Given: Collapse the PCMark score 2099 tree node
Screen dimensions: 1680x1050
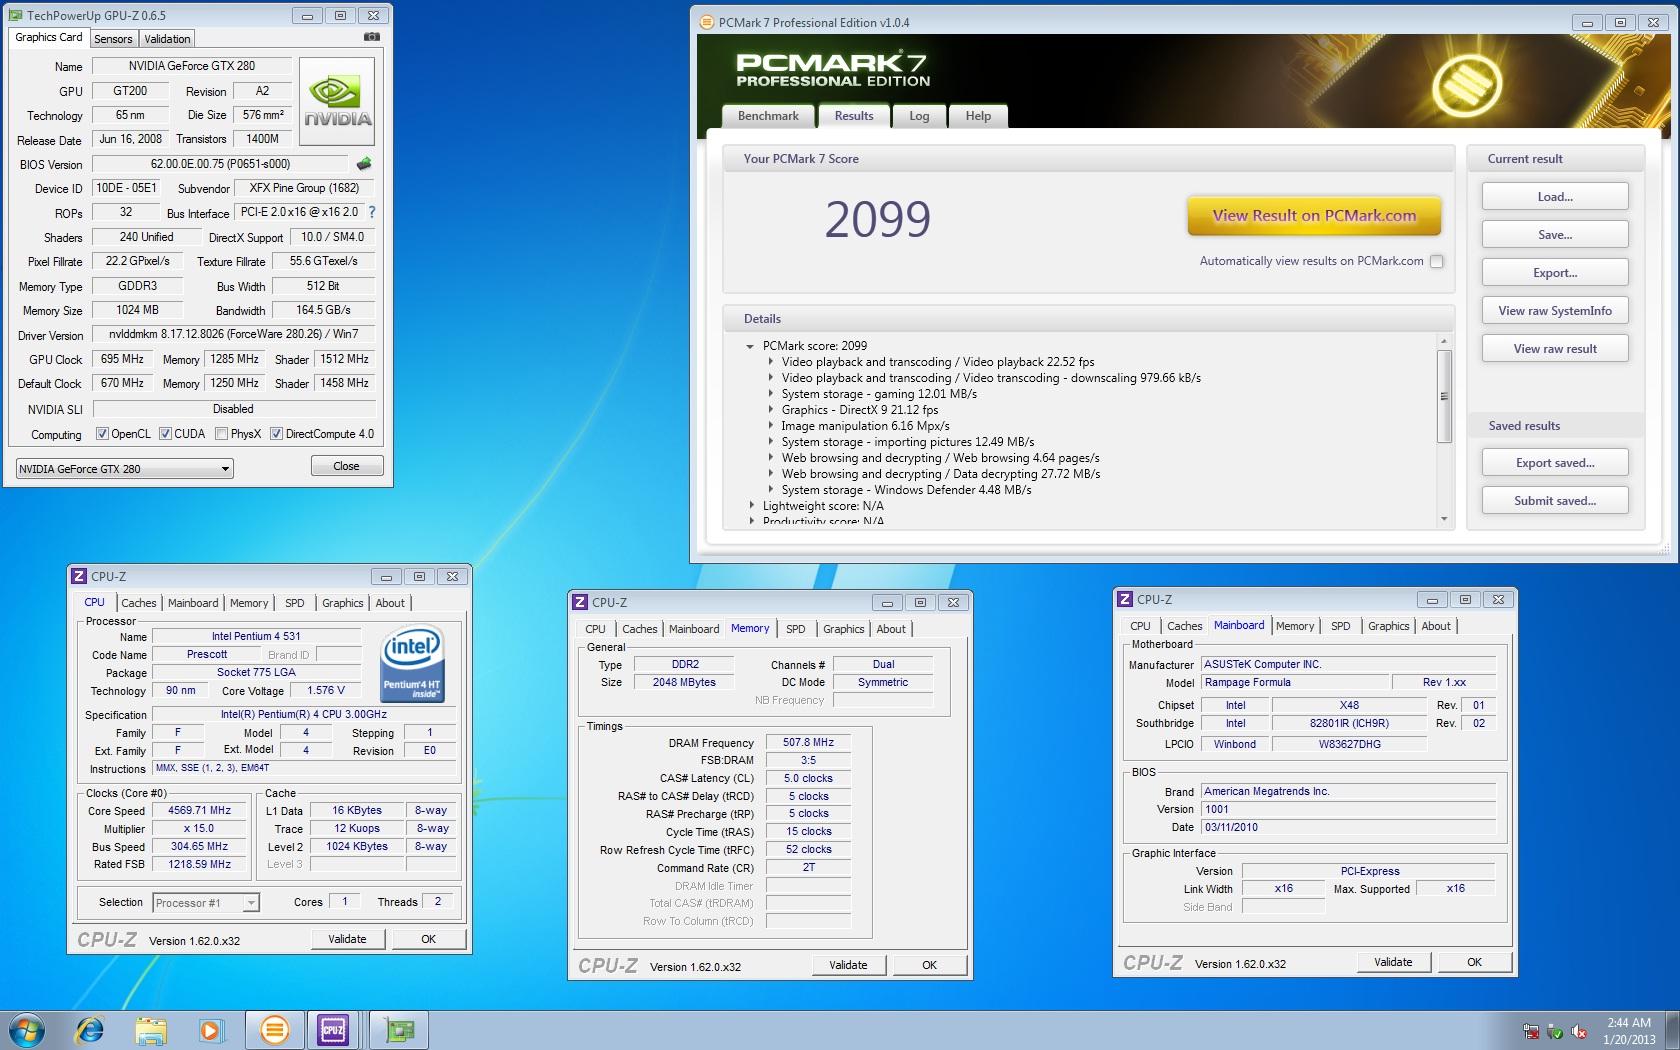Looking at the screenshot, I should (749, 346).
